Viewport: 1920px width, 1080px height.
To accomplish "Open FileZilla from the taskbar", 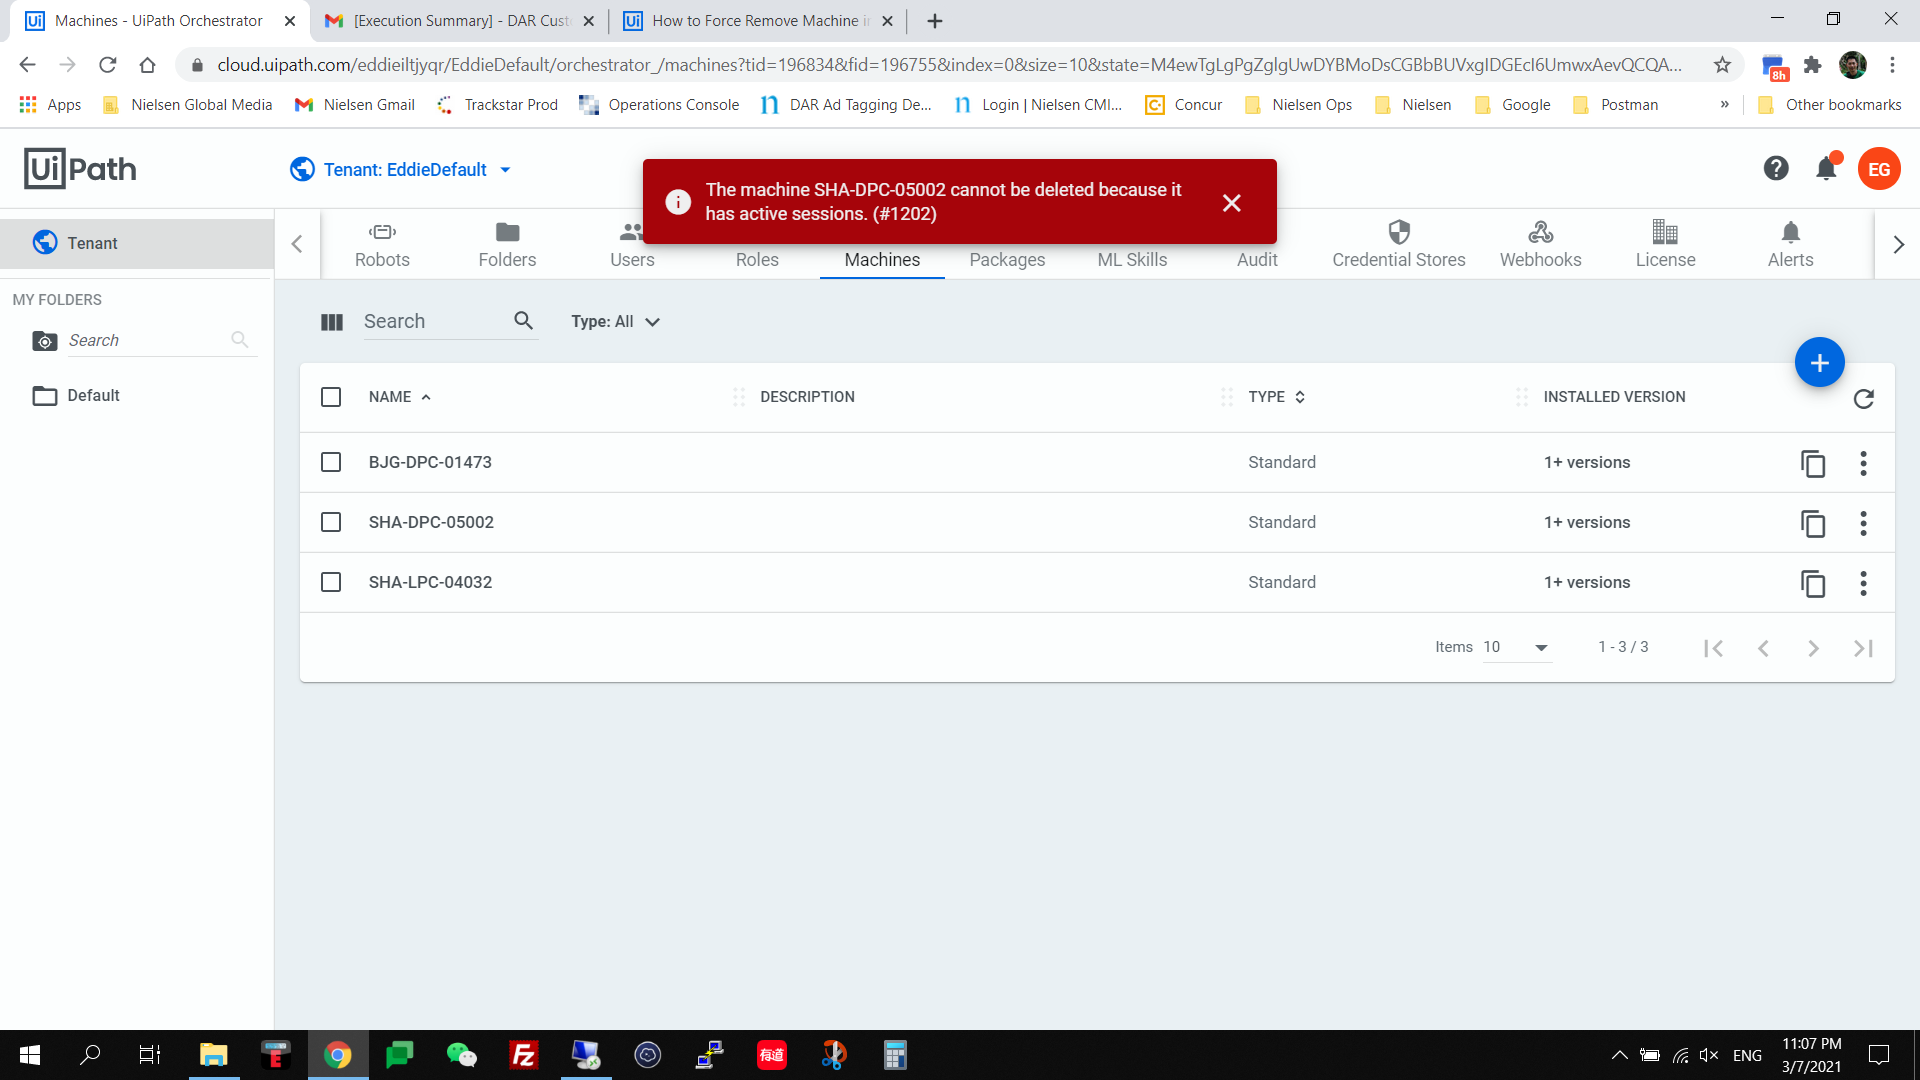I will pyautogui.click(x=524, y=1055).
